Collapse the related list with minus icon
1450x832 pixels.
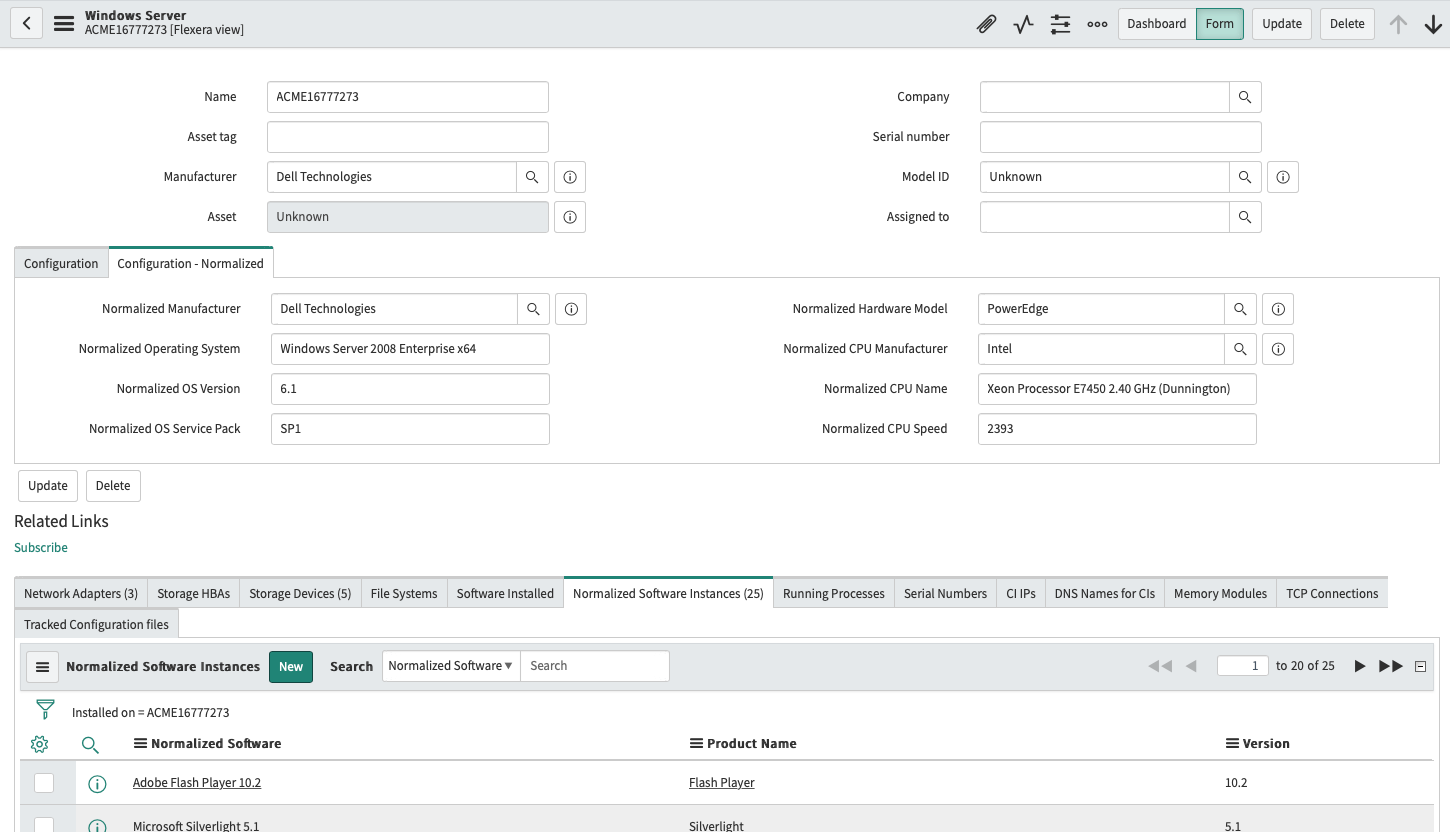tap(1420, 667)
